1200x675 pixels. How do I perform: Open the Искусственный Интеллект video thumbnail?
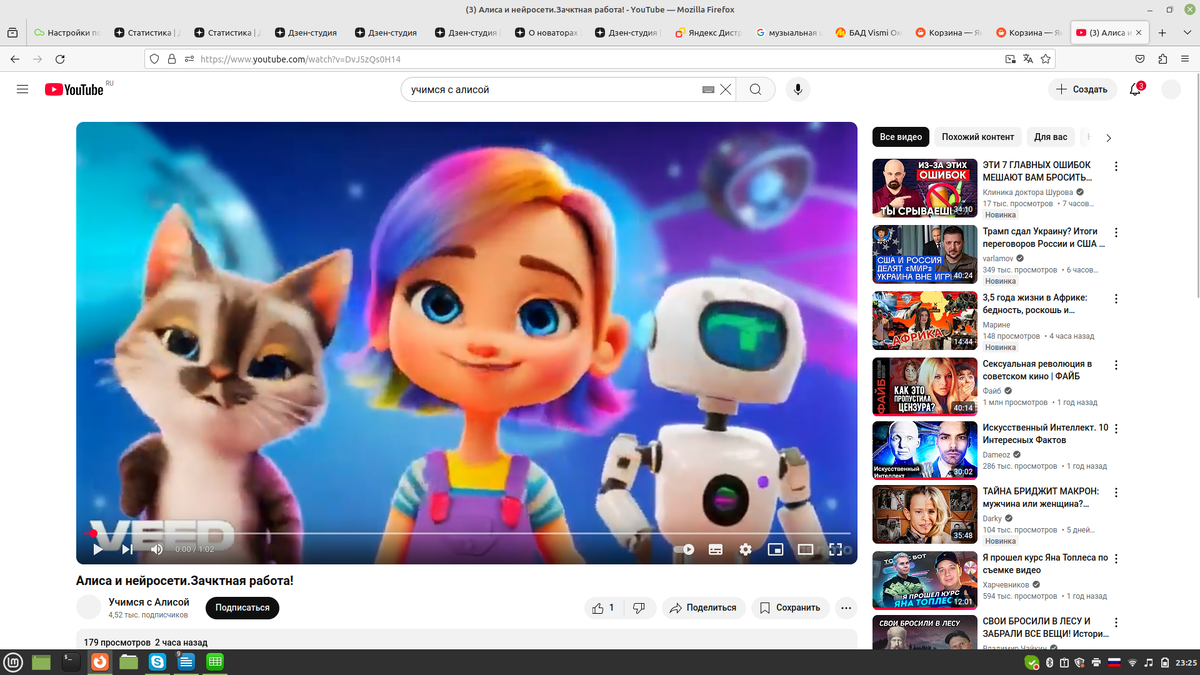pyautogui.click(x=925, y=450)
